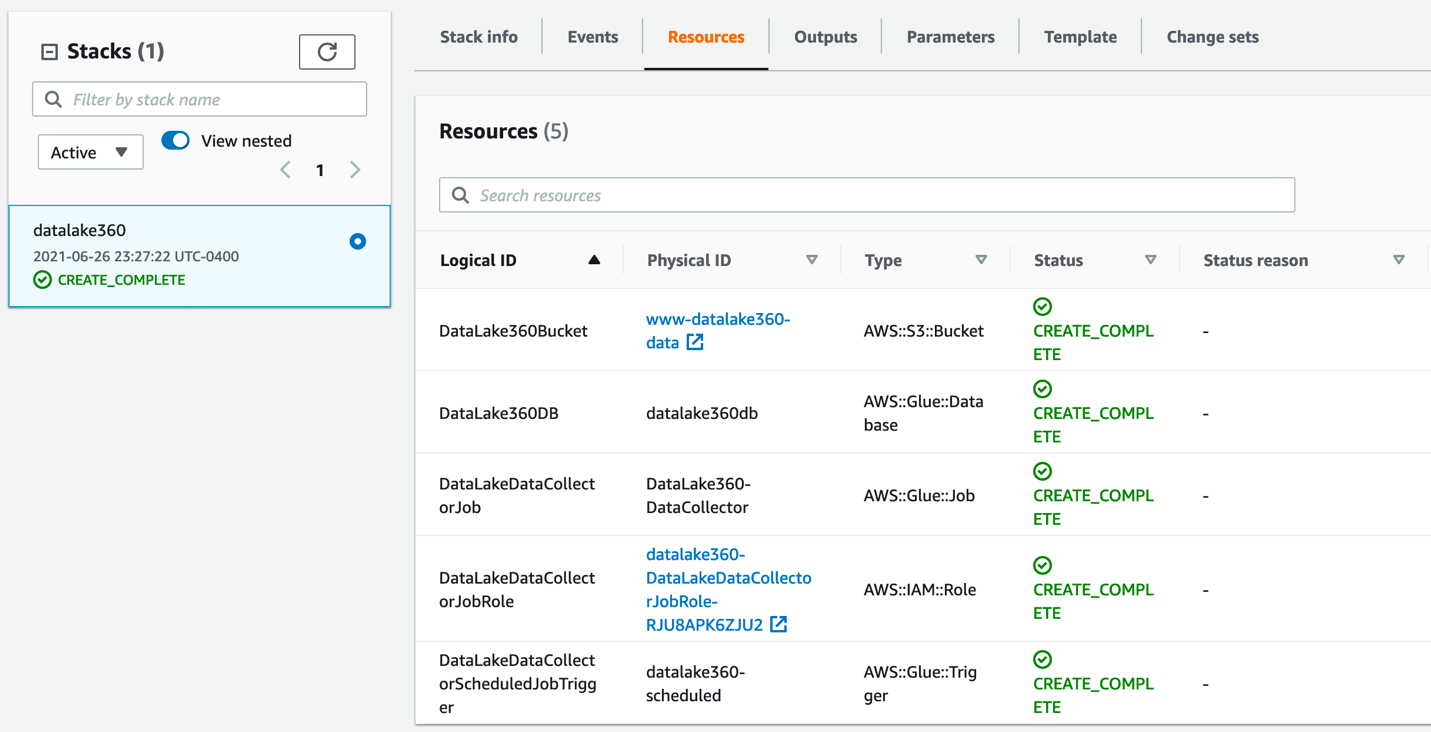This screenshot has height=732, width=1431.
Task: Sort by the Physical ID column arrow
Action: [x=812, y=260]
